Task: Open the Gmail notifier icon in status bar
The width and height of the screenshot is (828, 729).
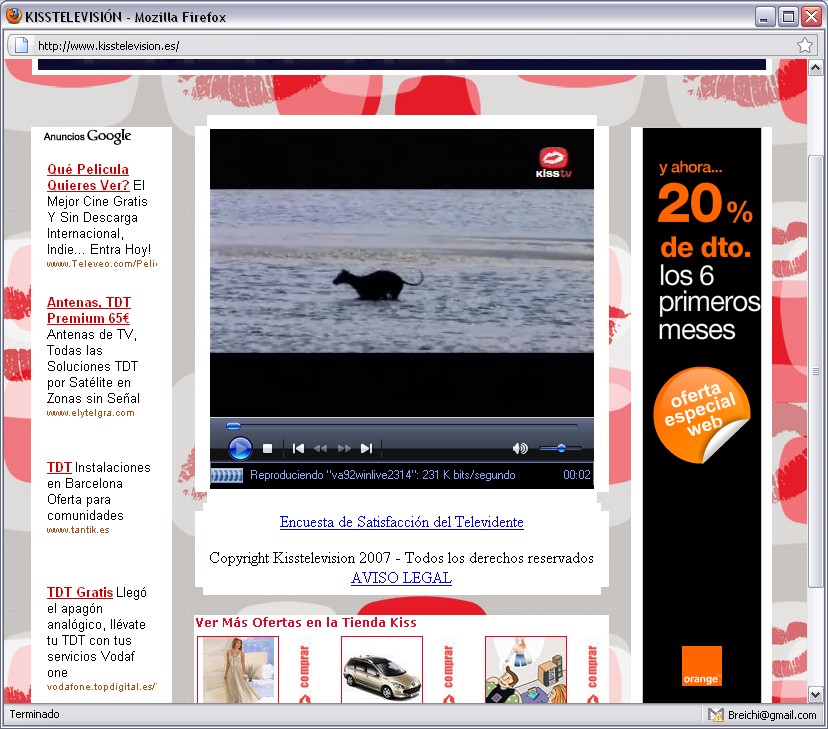Action: coord(716,715)
